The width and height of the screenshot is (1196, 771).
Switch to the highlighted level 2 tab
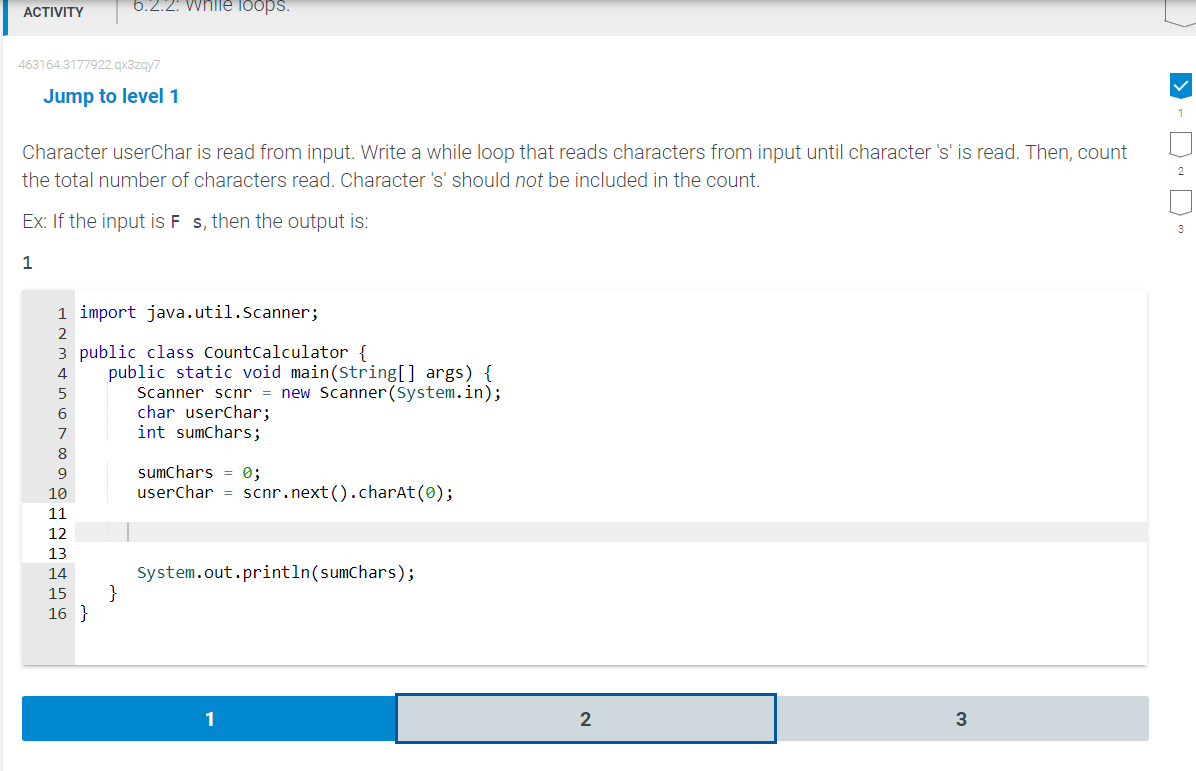[x=585, y=718]
